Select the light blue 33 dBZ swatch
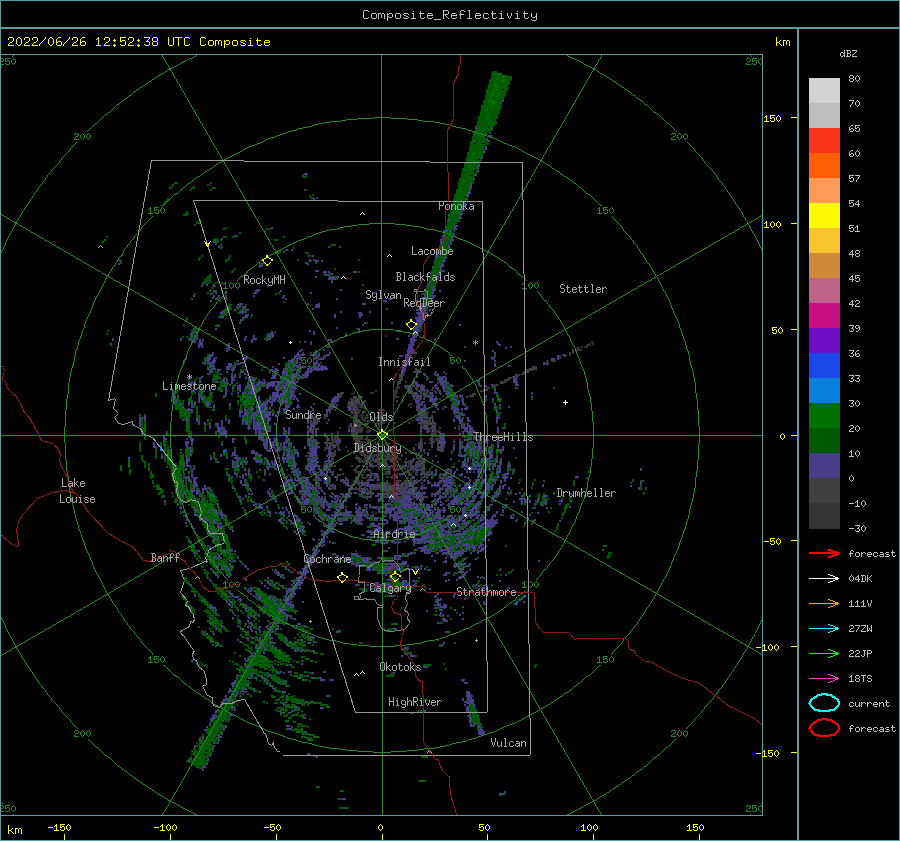The image size is (900, 841). pyautogui.click(x=824, y=390)
